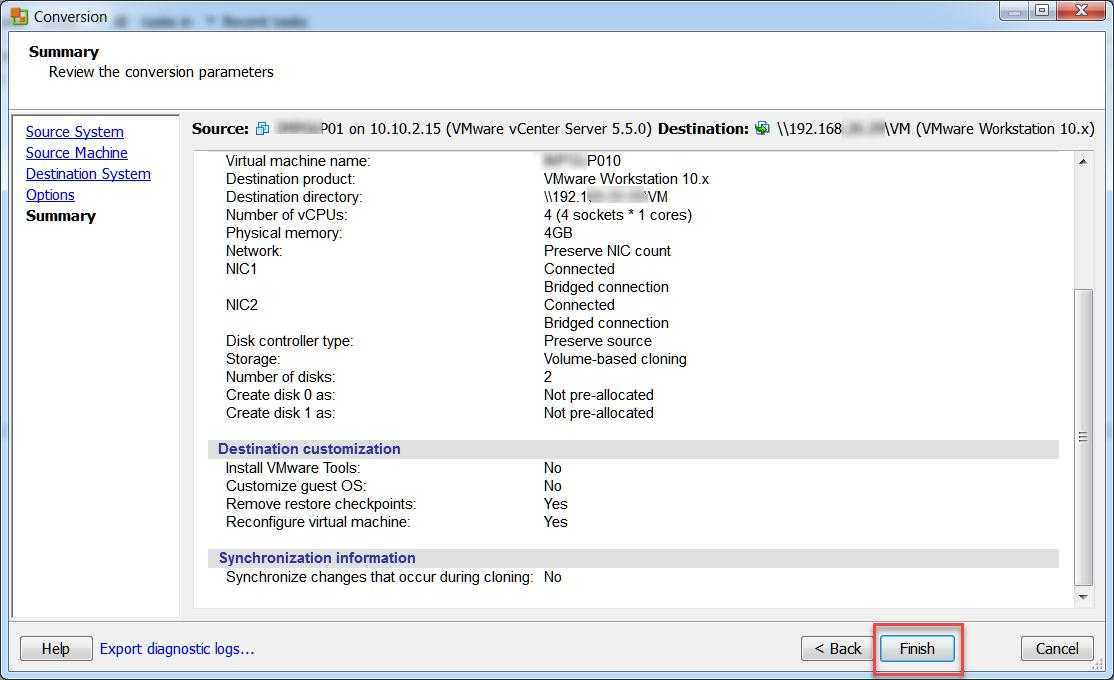Open the Options step
Screen dimensions: 1114x680
click(50, 195)
